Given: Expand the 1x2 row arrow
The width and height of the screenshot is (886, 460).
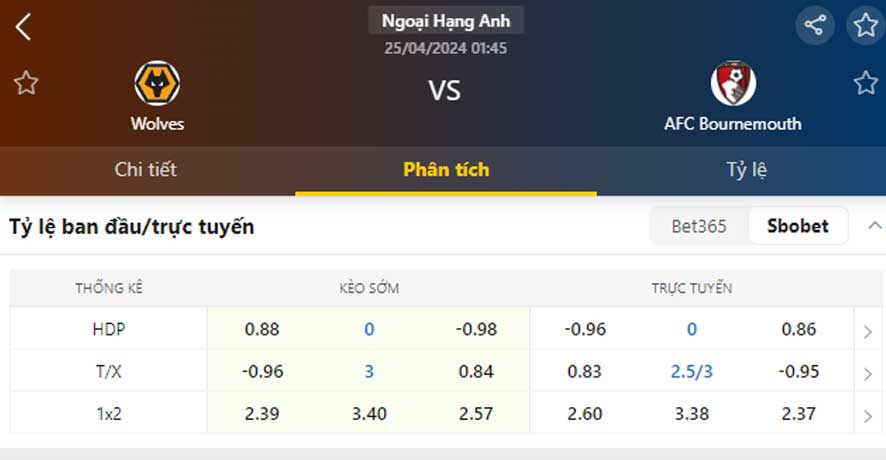Looking at the screenshot, I should coord(868,414).
